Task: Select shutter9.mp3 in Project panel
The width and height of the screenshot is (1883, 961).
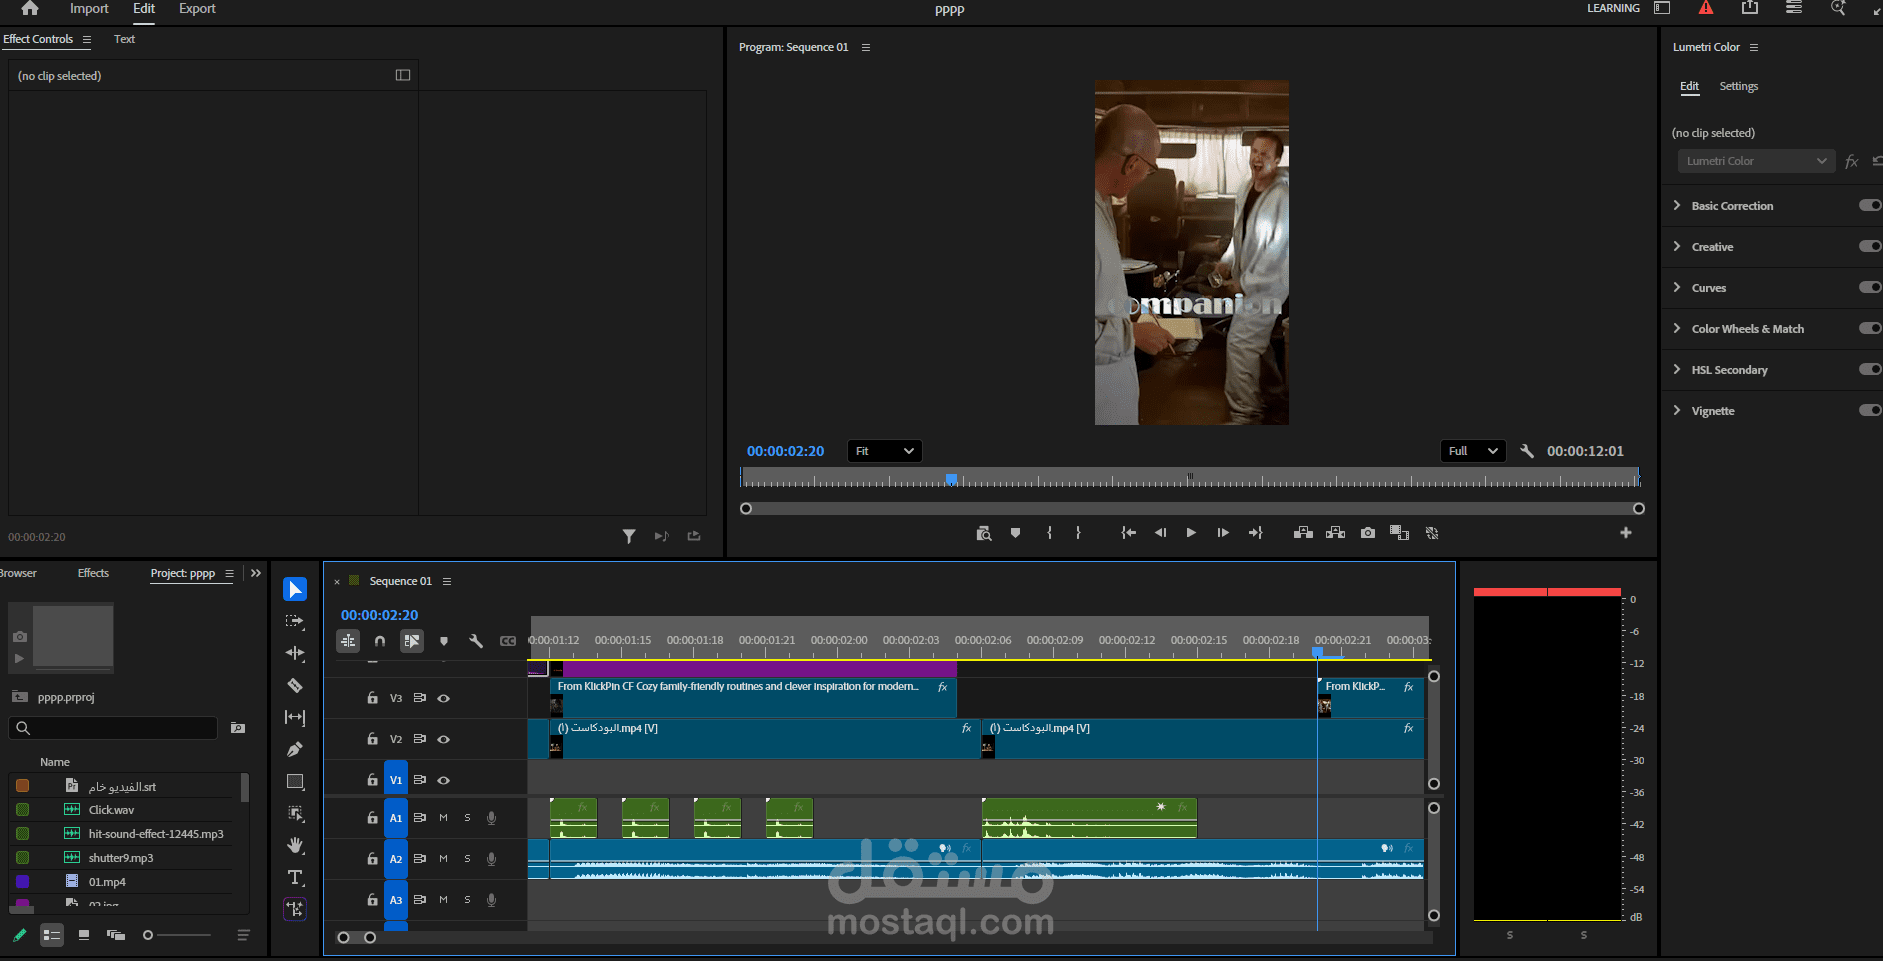Action: [121, 858]
